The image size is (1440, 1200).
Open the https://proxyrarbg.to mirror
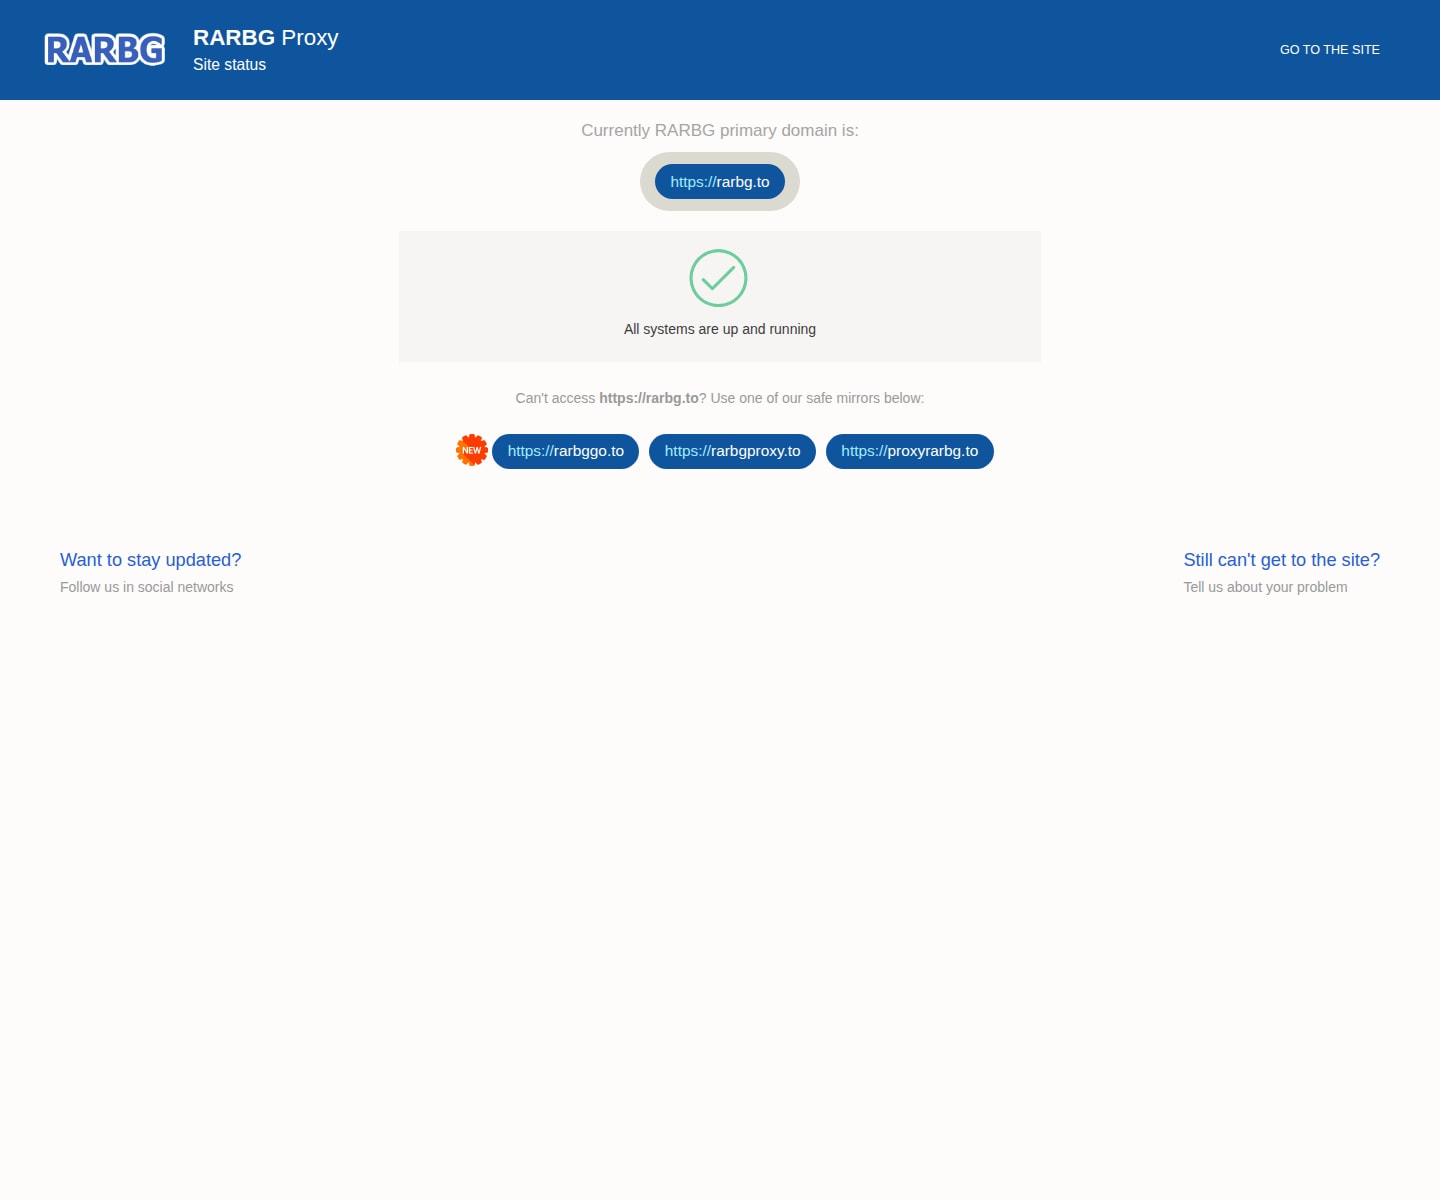(909, 451)
